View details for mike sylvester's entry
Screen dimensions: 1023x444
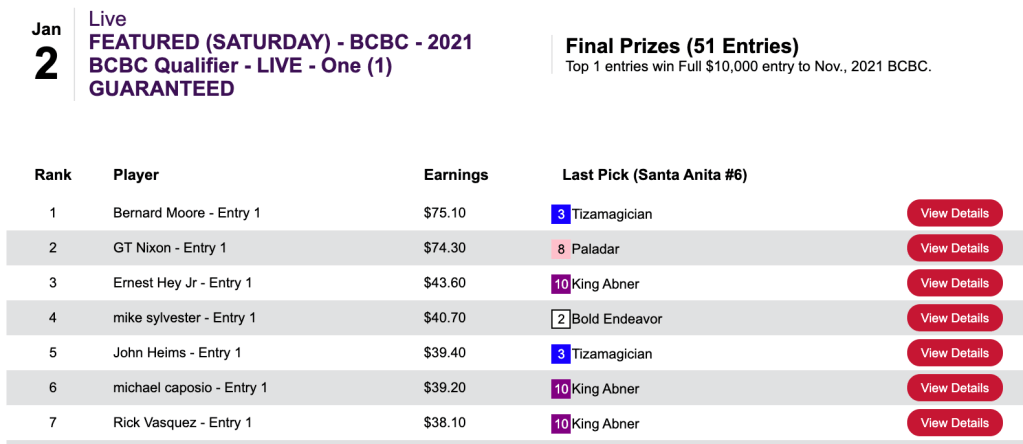[x=954, y=318]
